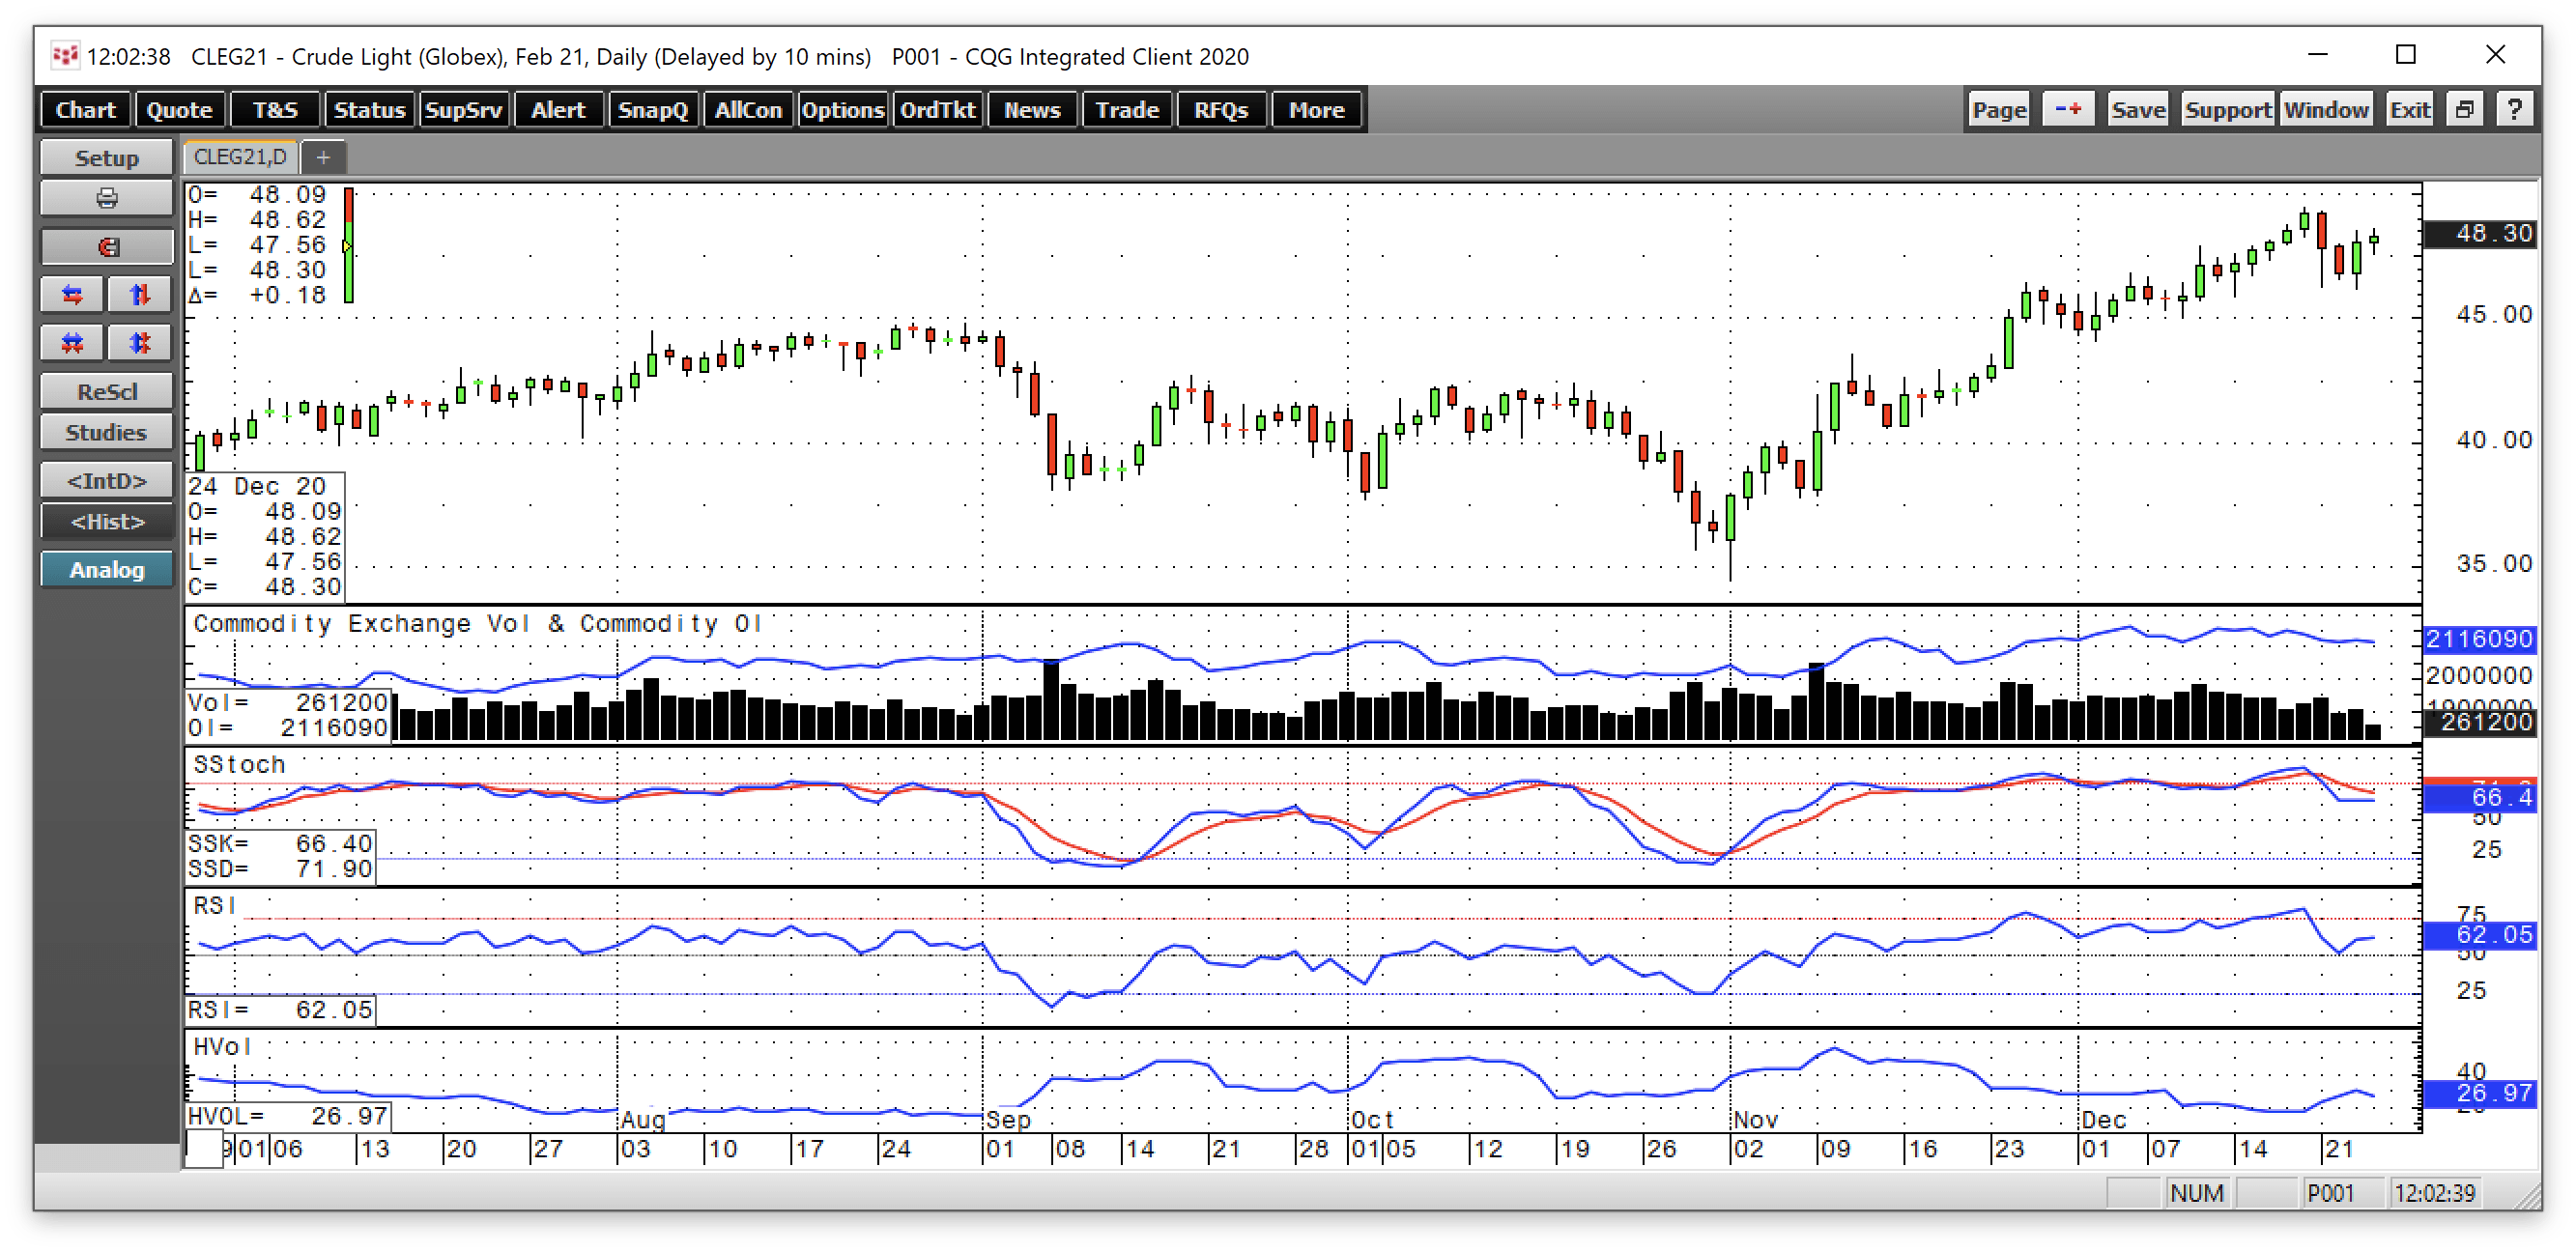This screenshot has width=2576, height=1252.
Task: Click the CQG application icon in title bar
Action: (x=65, y=56)
